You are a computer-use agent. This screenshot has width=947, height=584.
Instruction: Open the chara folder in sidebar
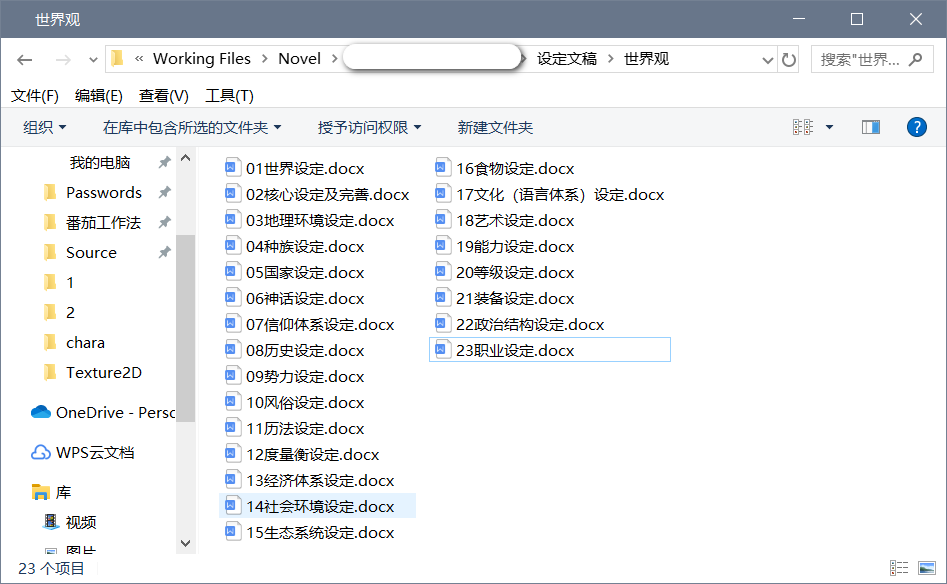click(85, 342)
